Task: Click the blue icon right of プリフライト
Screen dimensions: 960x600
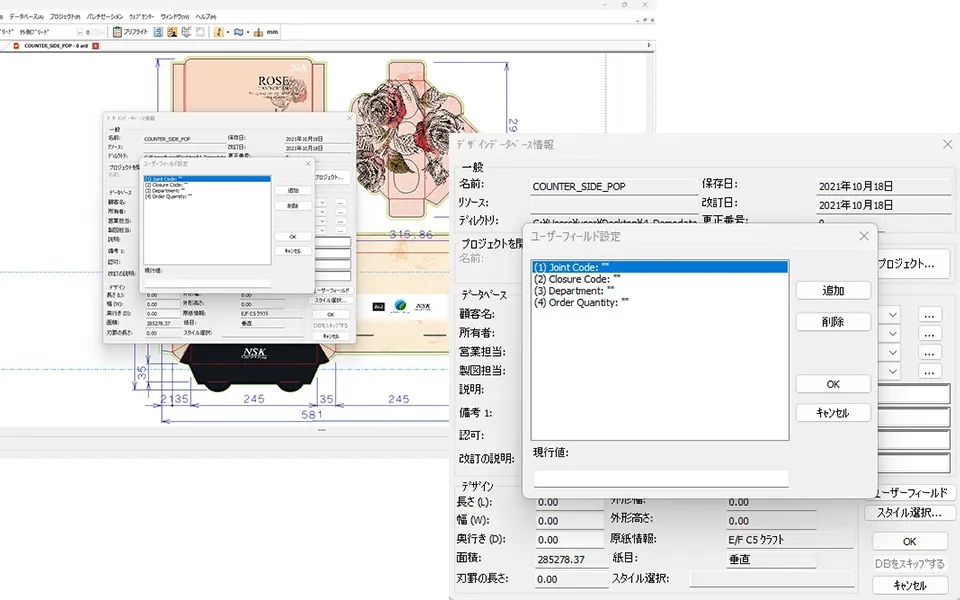Action: click(158, 32)
